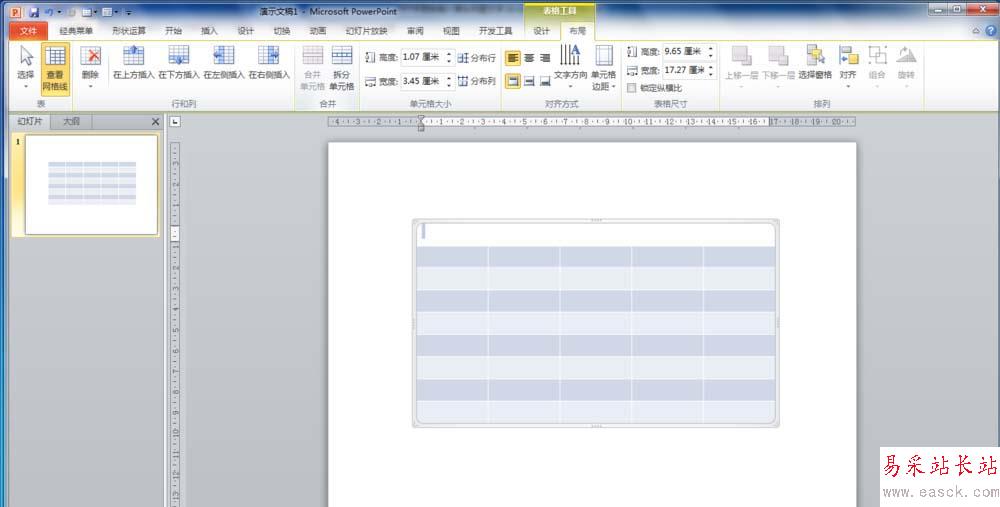Screen dimensions: 1000x507
Task: Switch to the 幻灯片 (Slides) pane tab
Action: tap(29, 121)
